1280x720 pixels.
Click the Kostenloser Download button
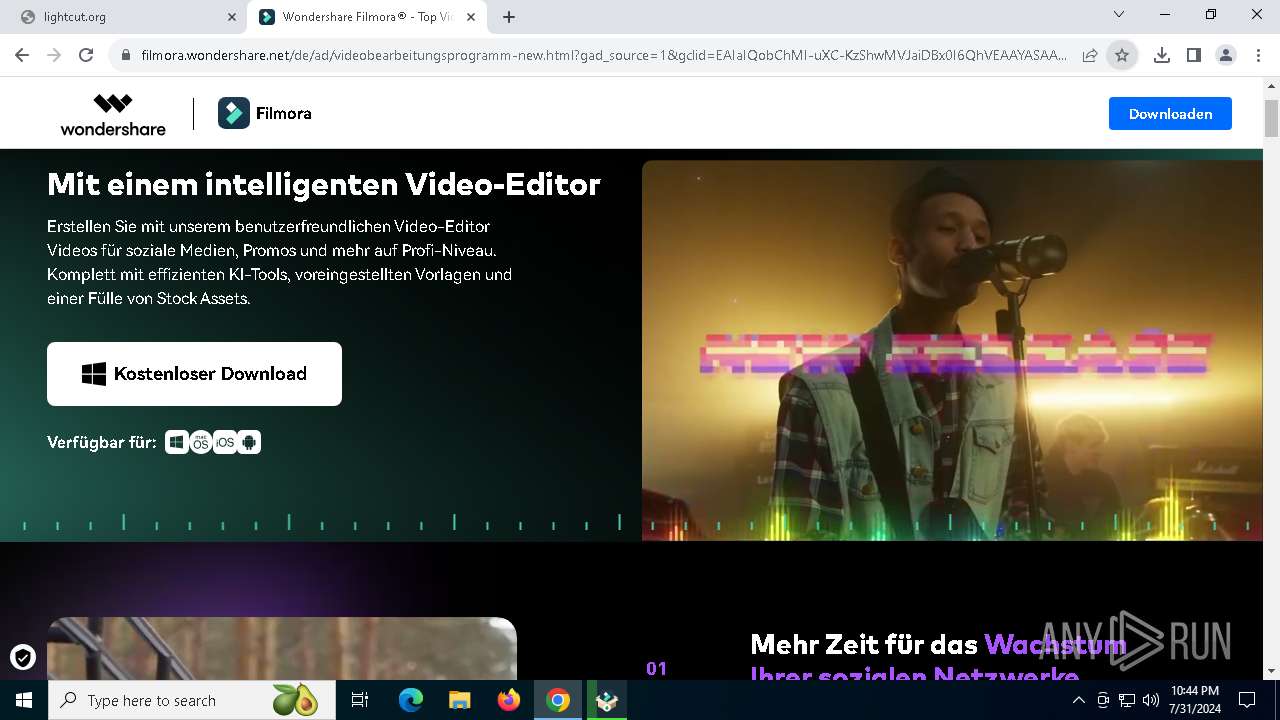[x=194, y=374]
